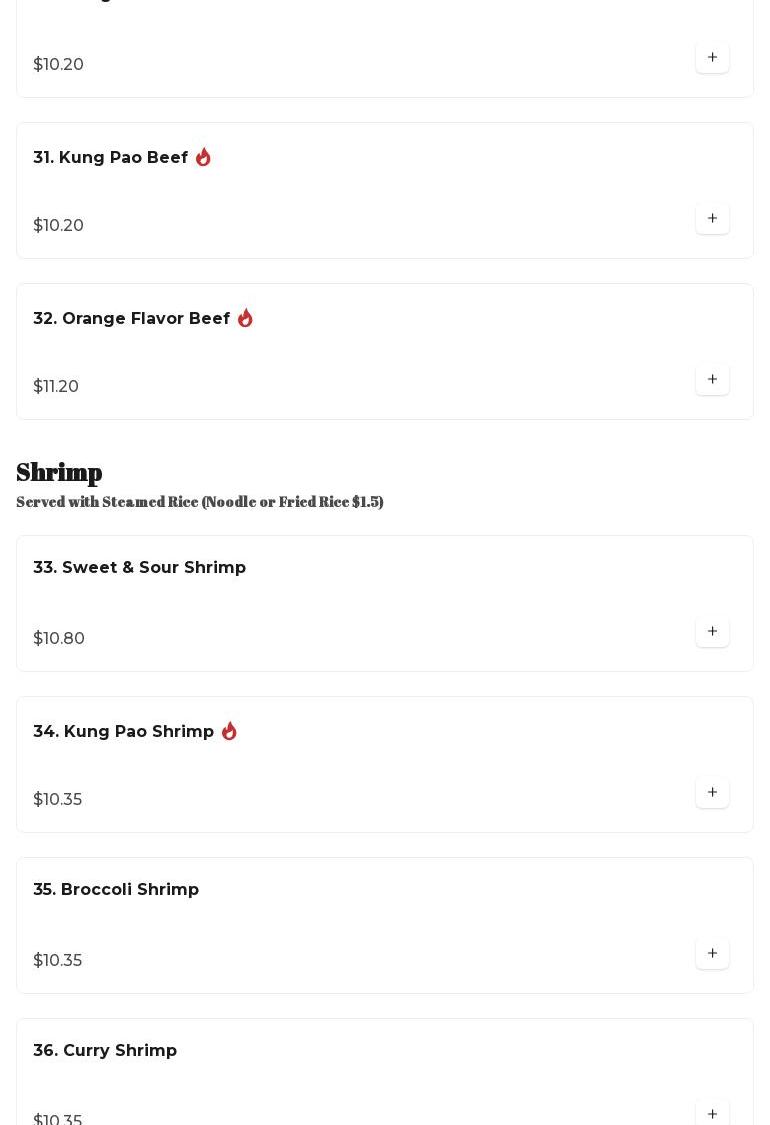Open 36. Curry Shrimp item
Image resolution: width=770 pixels, height=1125 pixels.
coord(105,1051)
